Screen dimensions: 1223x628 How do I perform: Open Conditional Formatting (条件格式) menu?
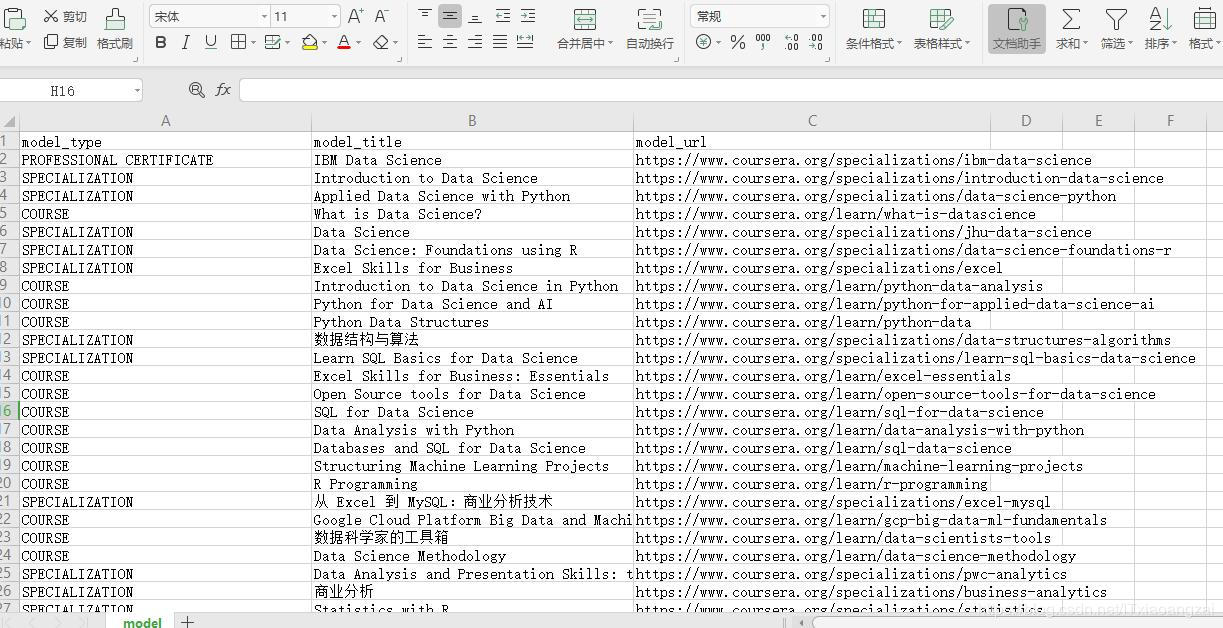[874, 29]
